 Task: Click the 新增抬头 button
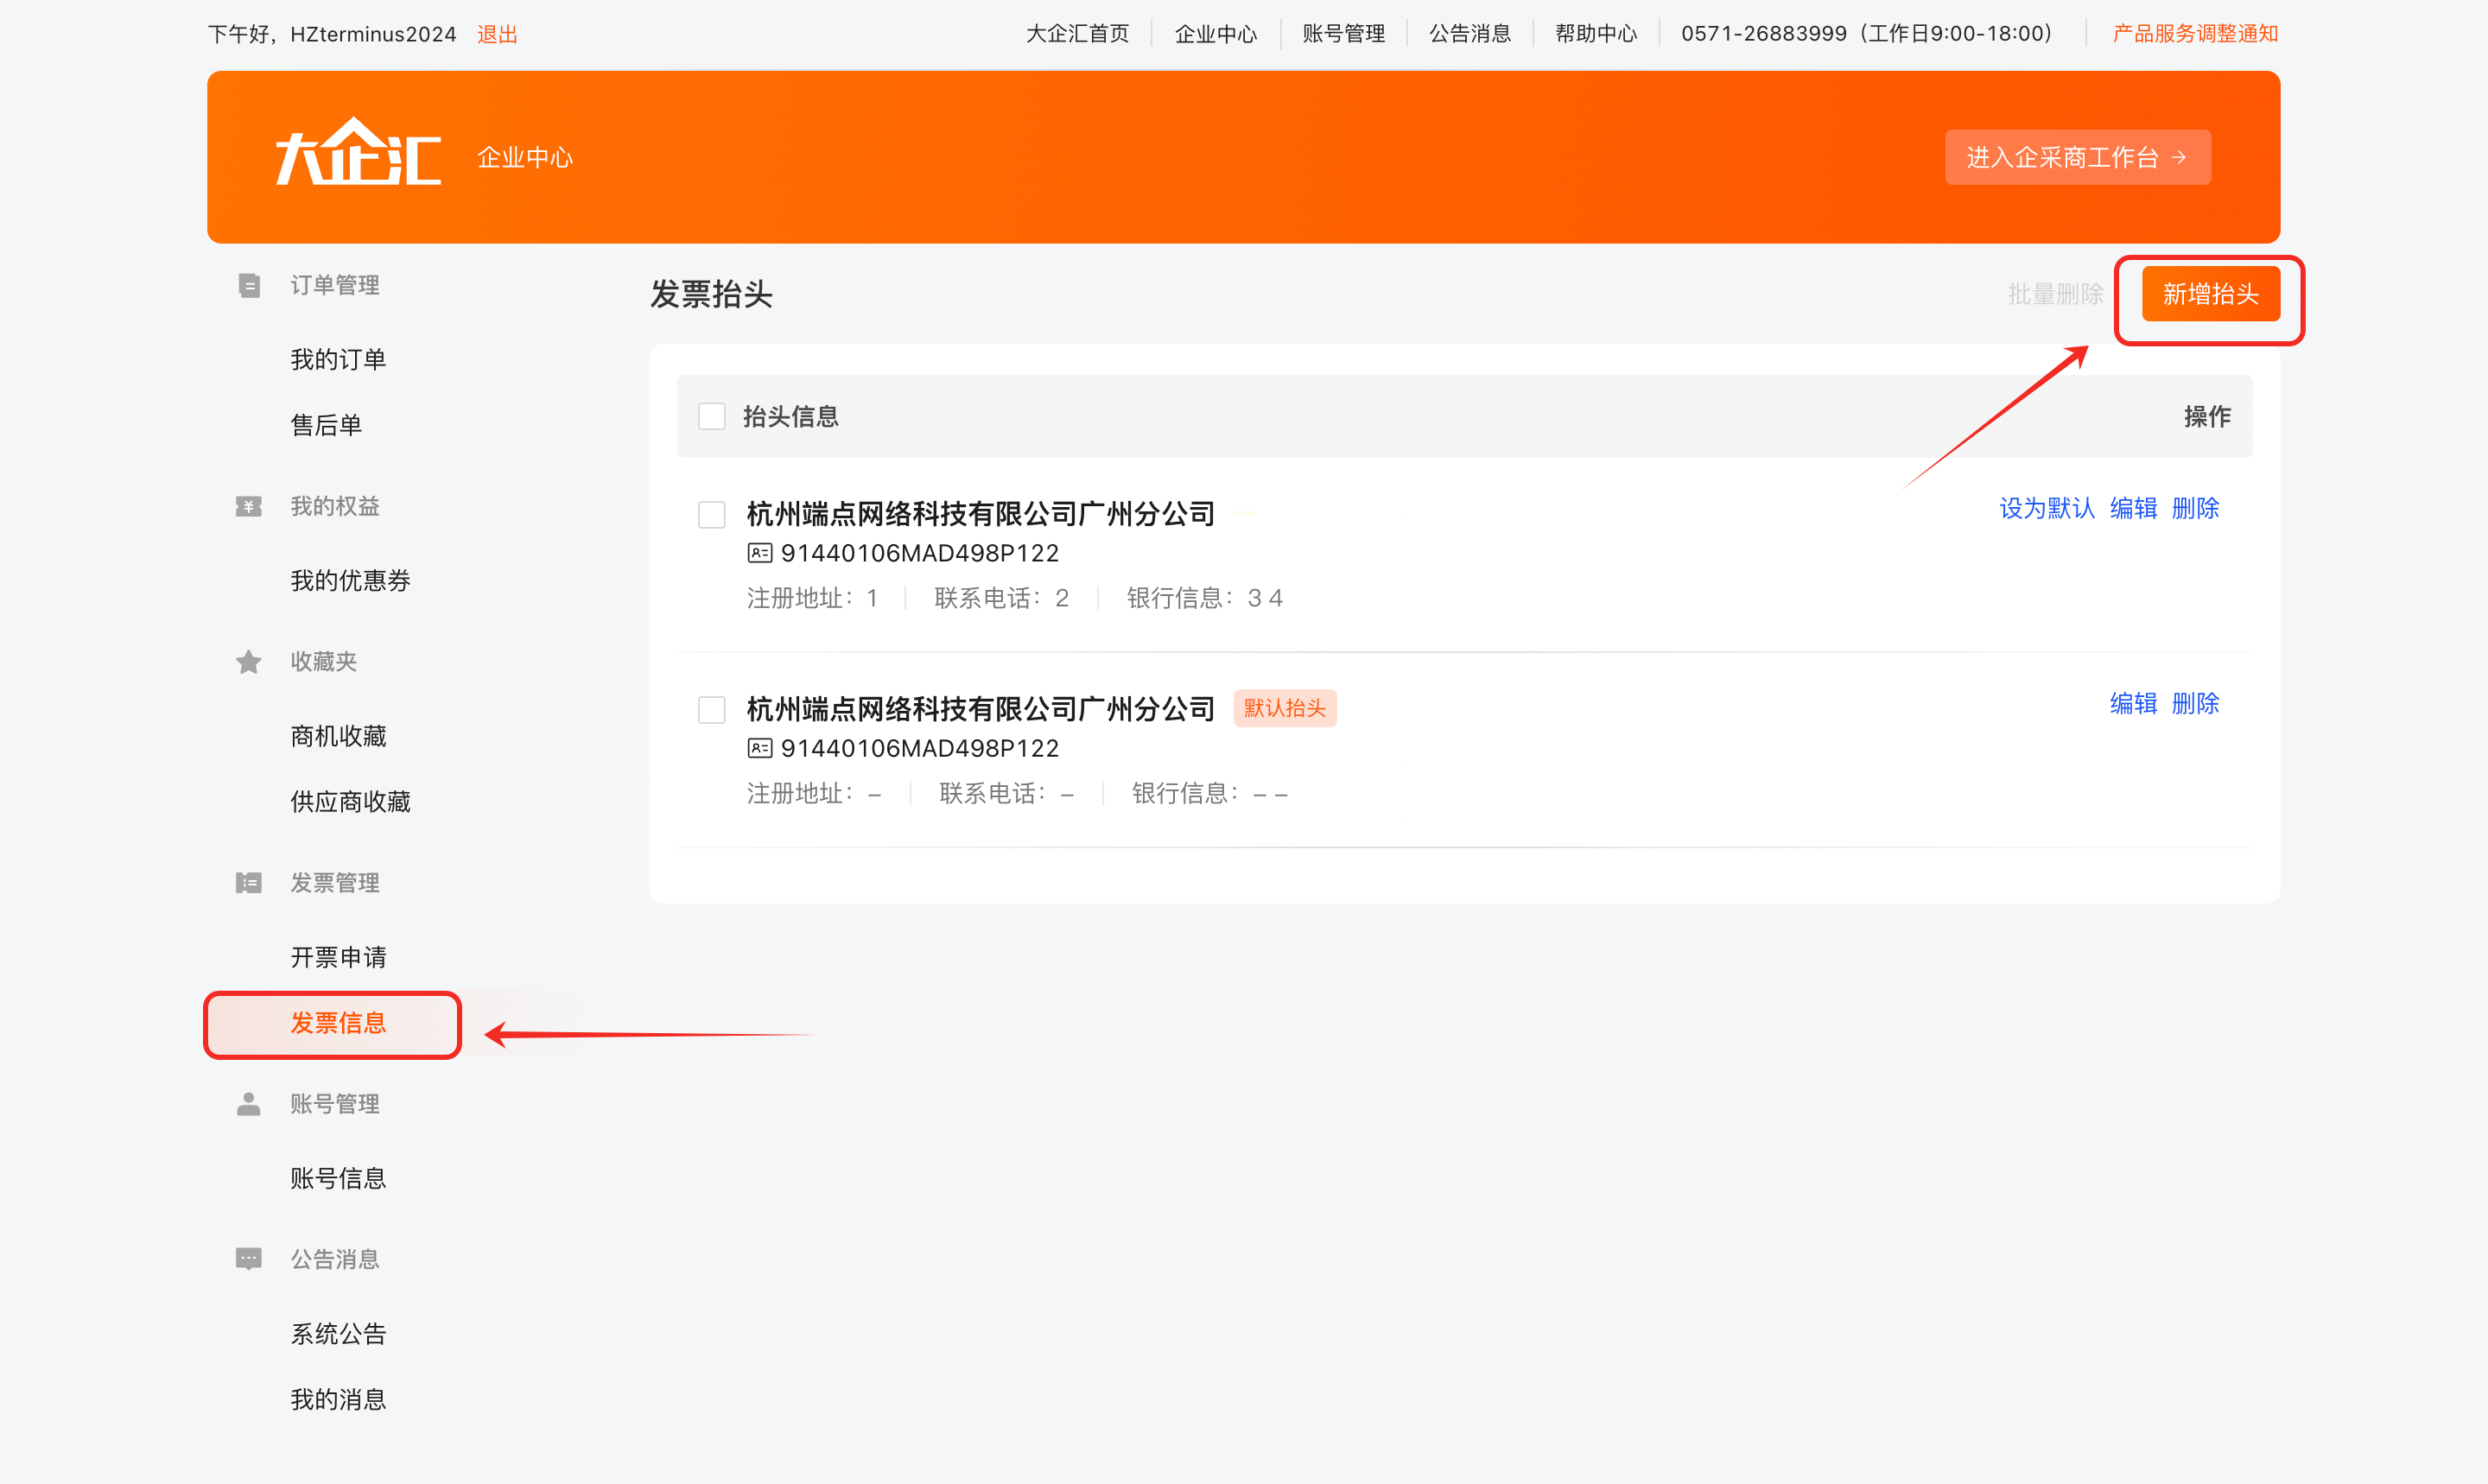click(x=2210, y=294)
